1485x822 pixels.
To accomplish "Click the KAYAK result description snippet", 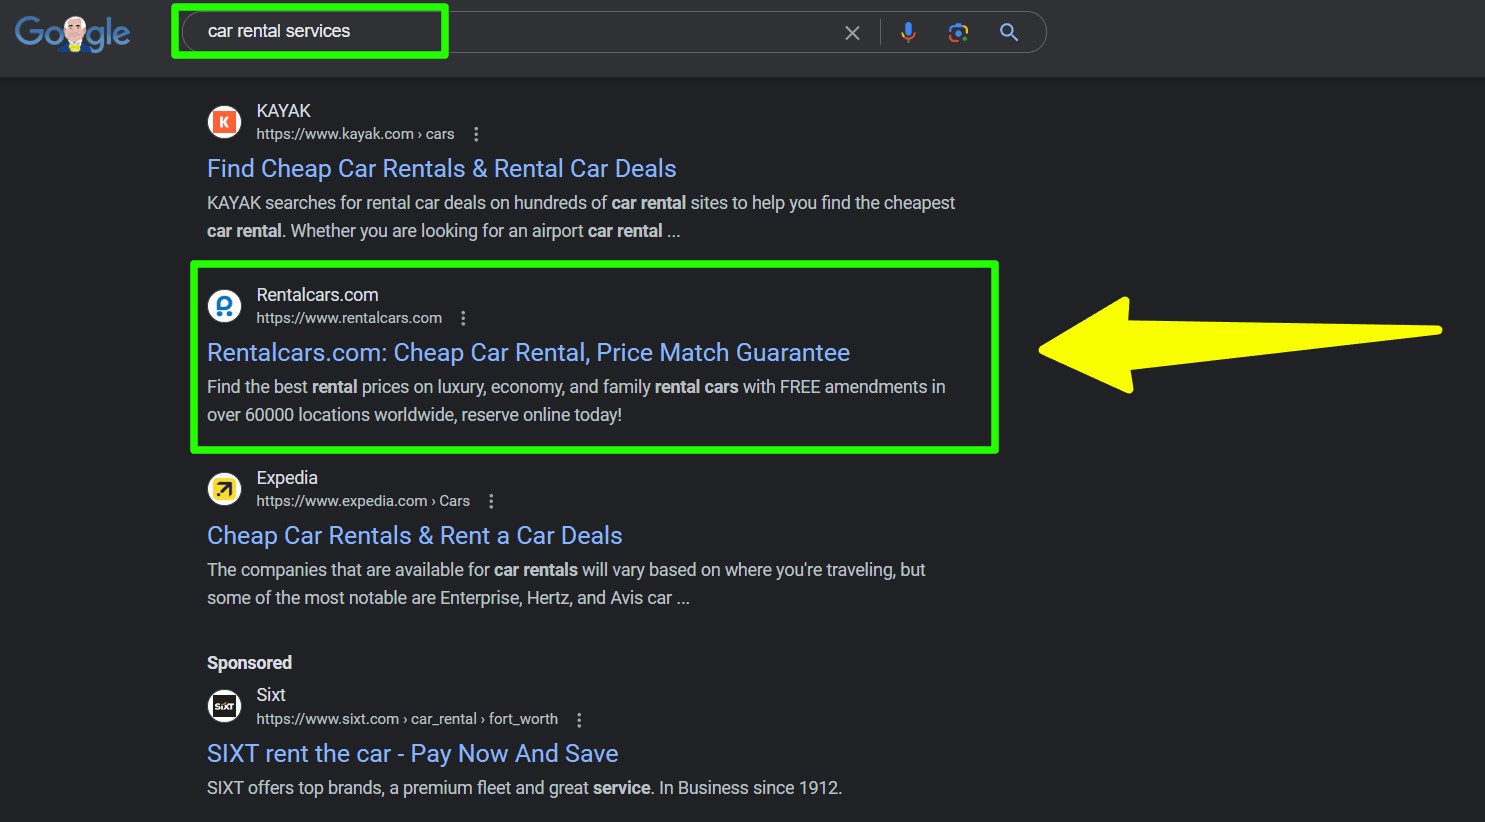I will (x=581, y=217).
